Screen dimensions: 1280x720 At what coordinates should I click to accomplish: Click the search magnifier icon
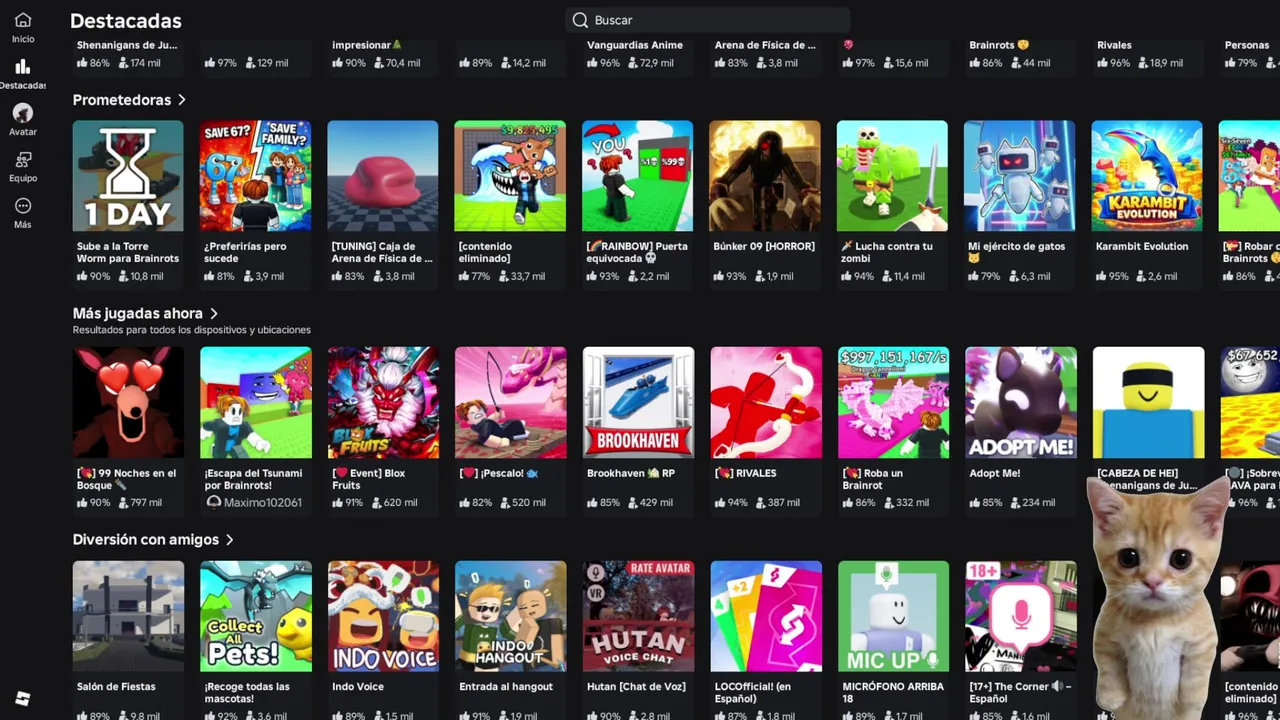click(x=580, y=20)
